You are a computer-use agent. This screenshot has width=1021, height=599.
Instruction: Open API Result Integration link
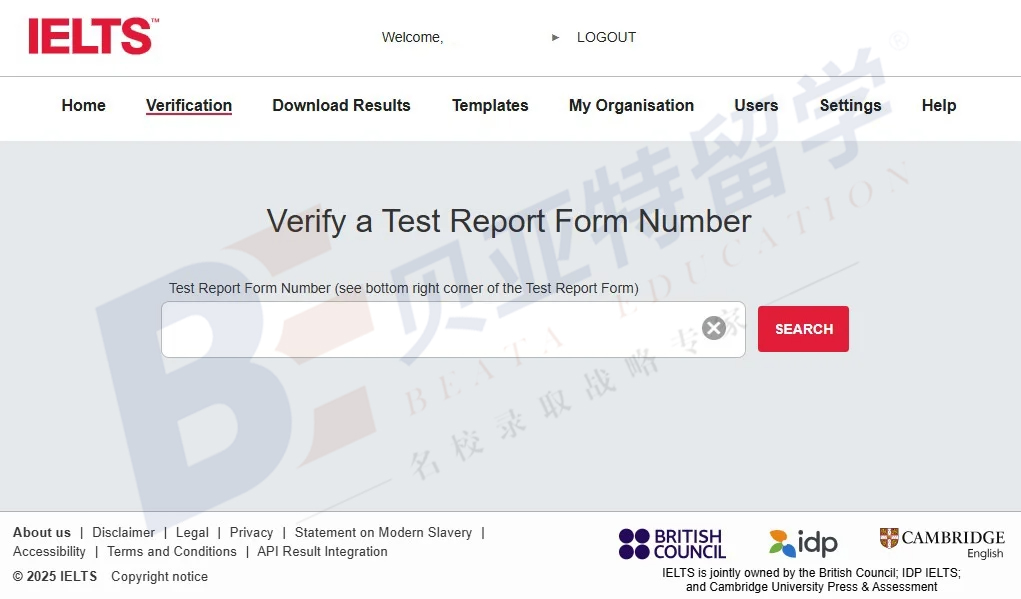(x=322, y=551)
